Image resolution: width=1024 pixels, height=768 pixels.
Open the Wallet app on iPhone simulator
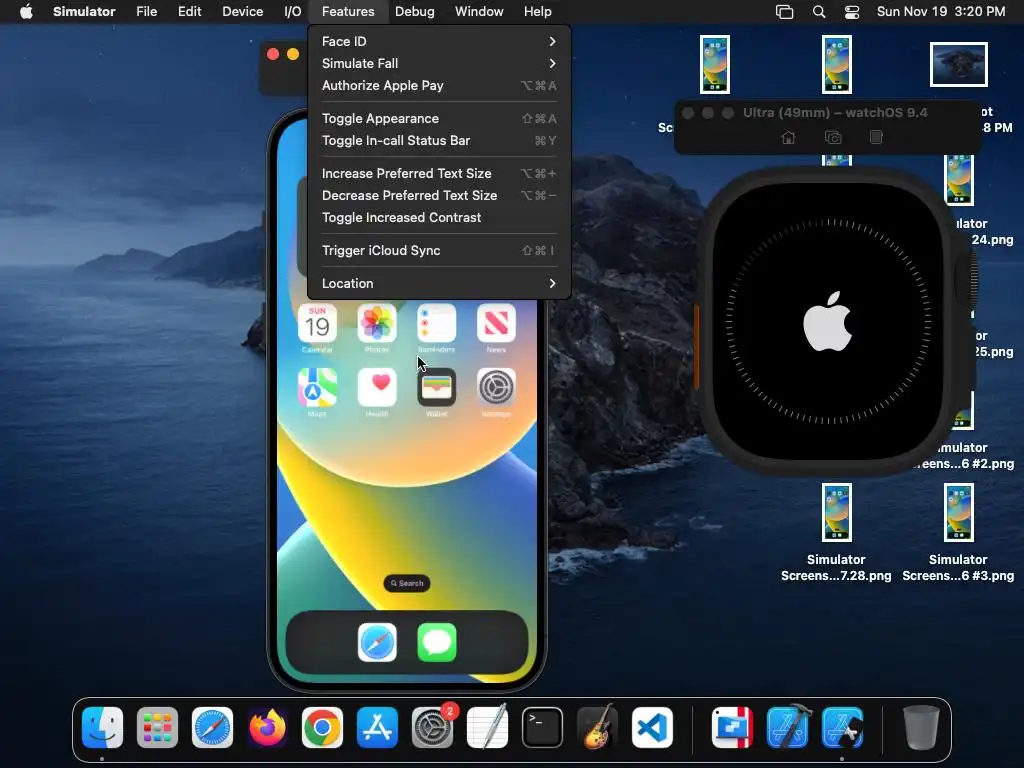coord(436,387)
